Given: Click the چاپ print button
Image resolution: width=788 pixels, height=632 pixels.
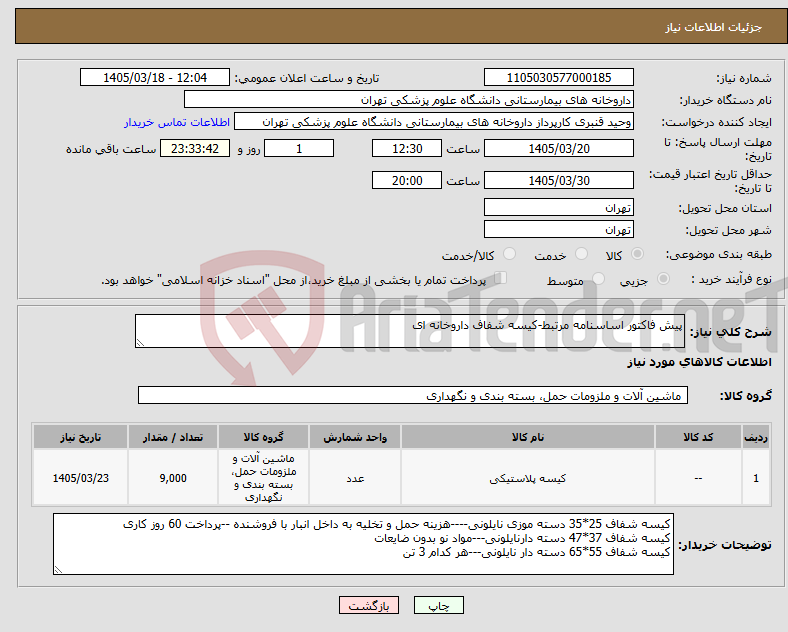Looking at the screenshot, I should tap(439, 605).
